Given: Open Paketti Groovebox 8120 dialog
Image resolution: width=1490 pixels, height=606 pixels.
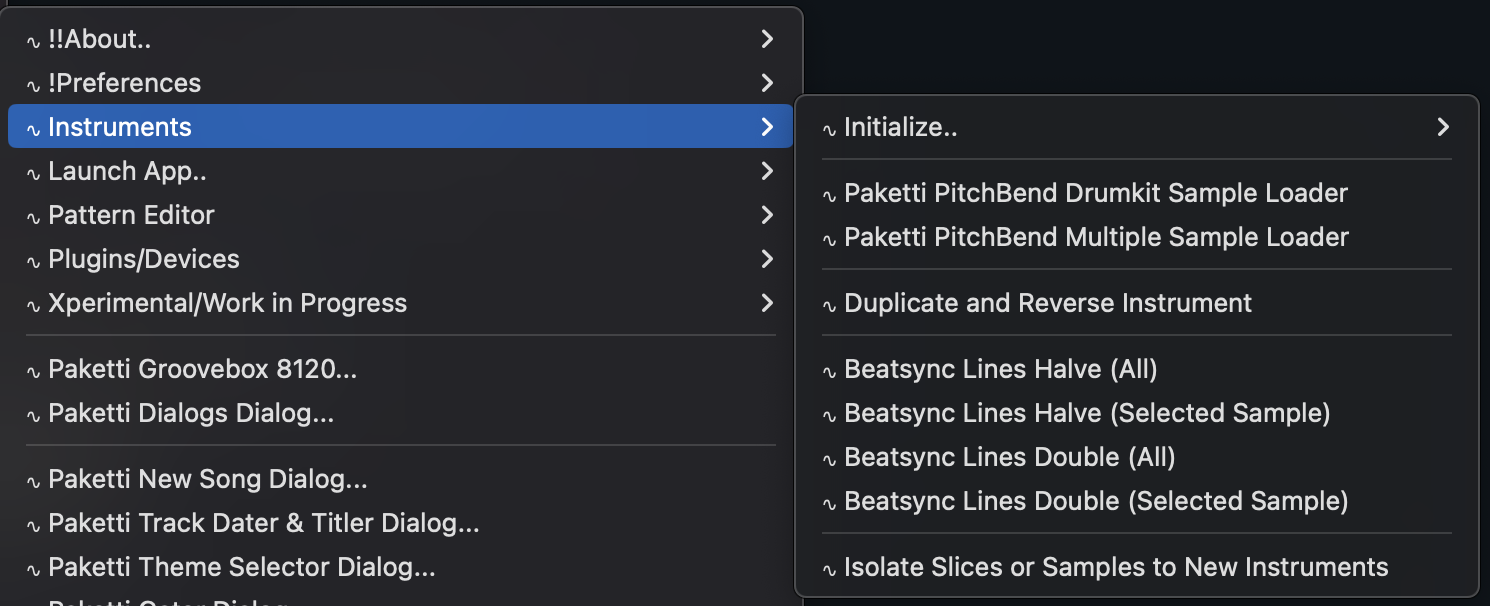Looking at the screenshot, I should coord(202,369).
